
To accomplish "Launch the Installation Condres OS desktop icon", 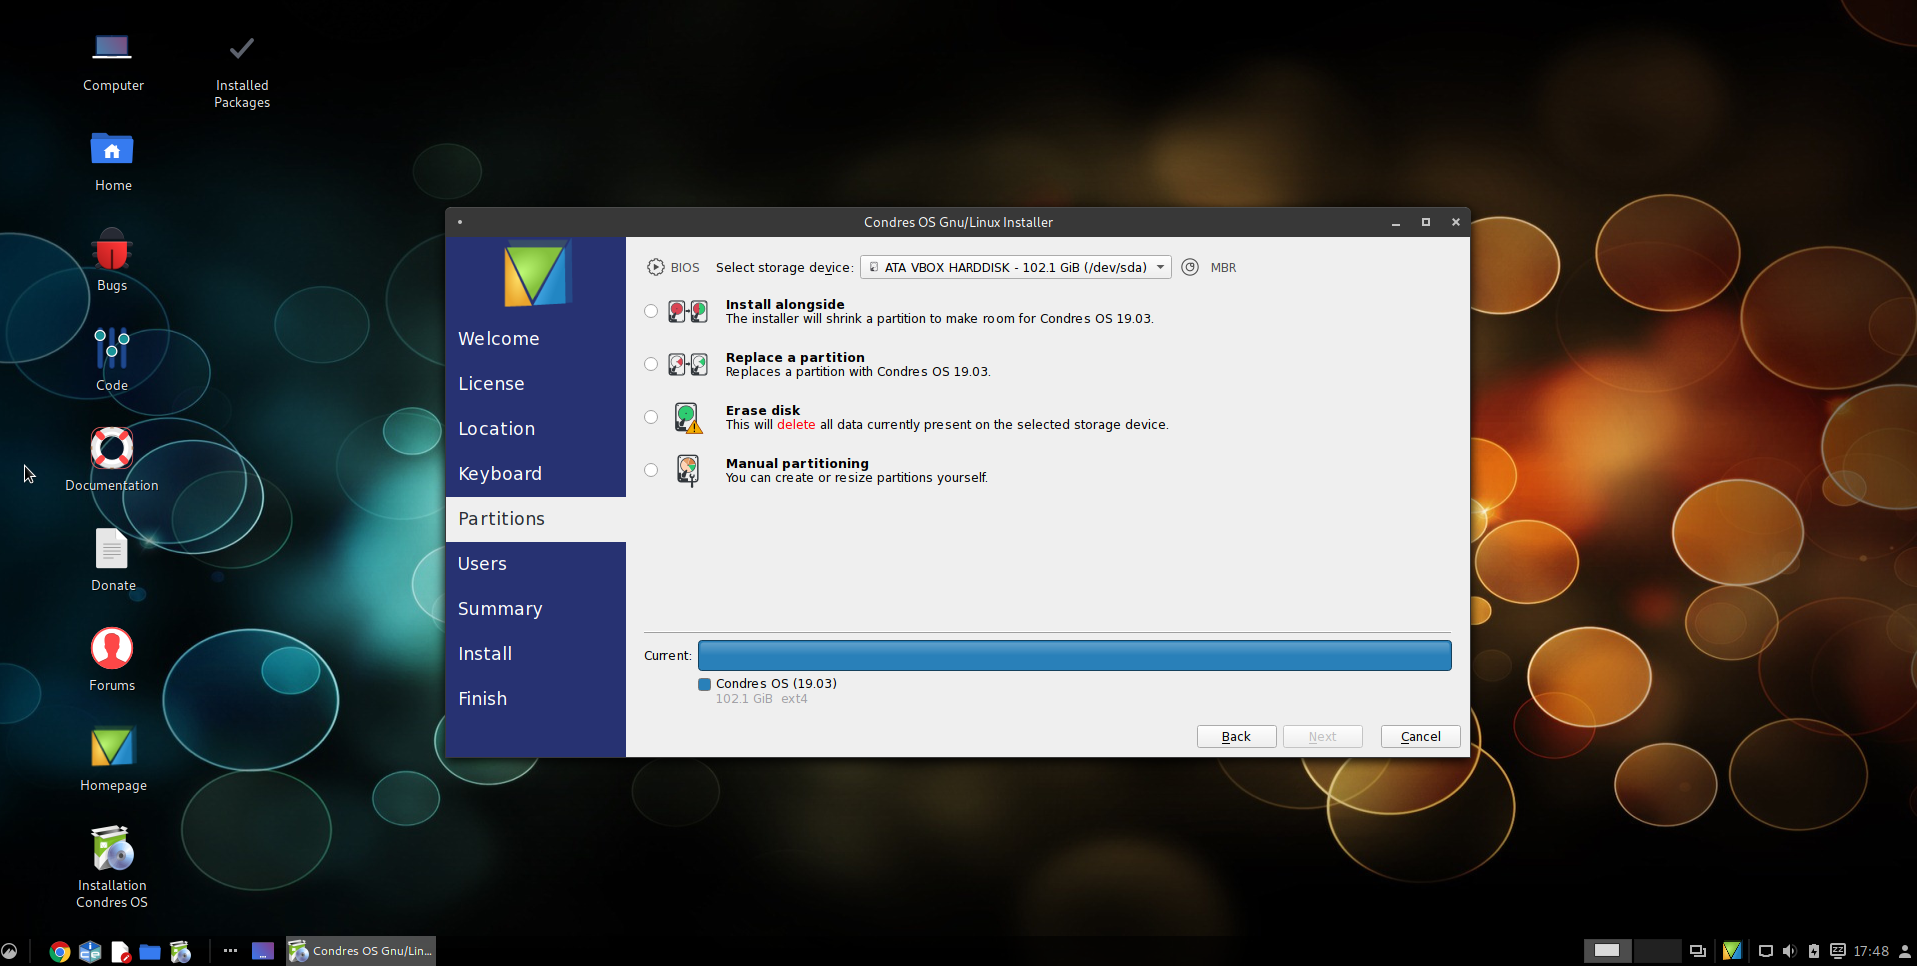I will [112, 849].
